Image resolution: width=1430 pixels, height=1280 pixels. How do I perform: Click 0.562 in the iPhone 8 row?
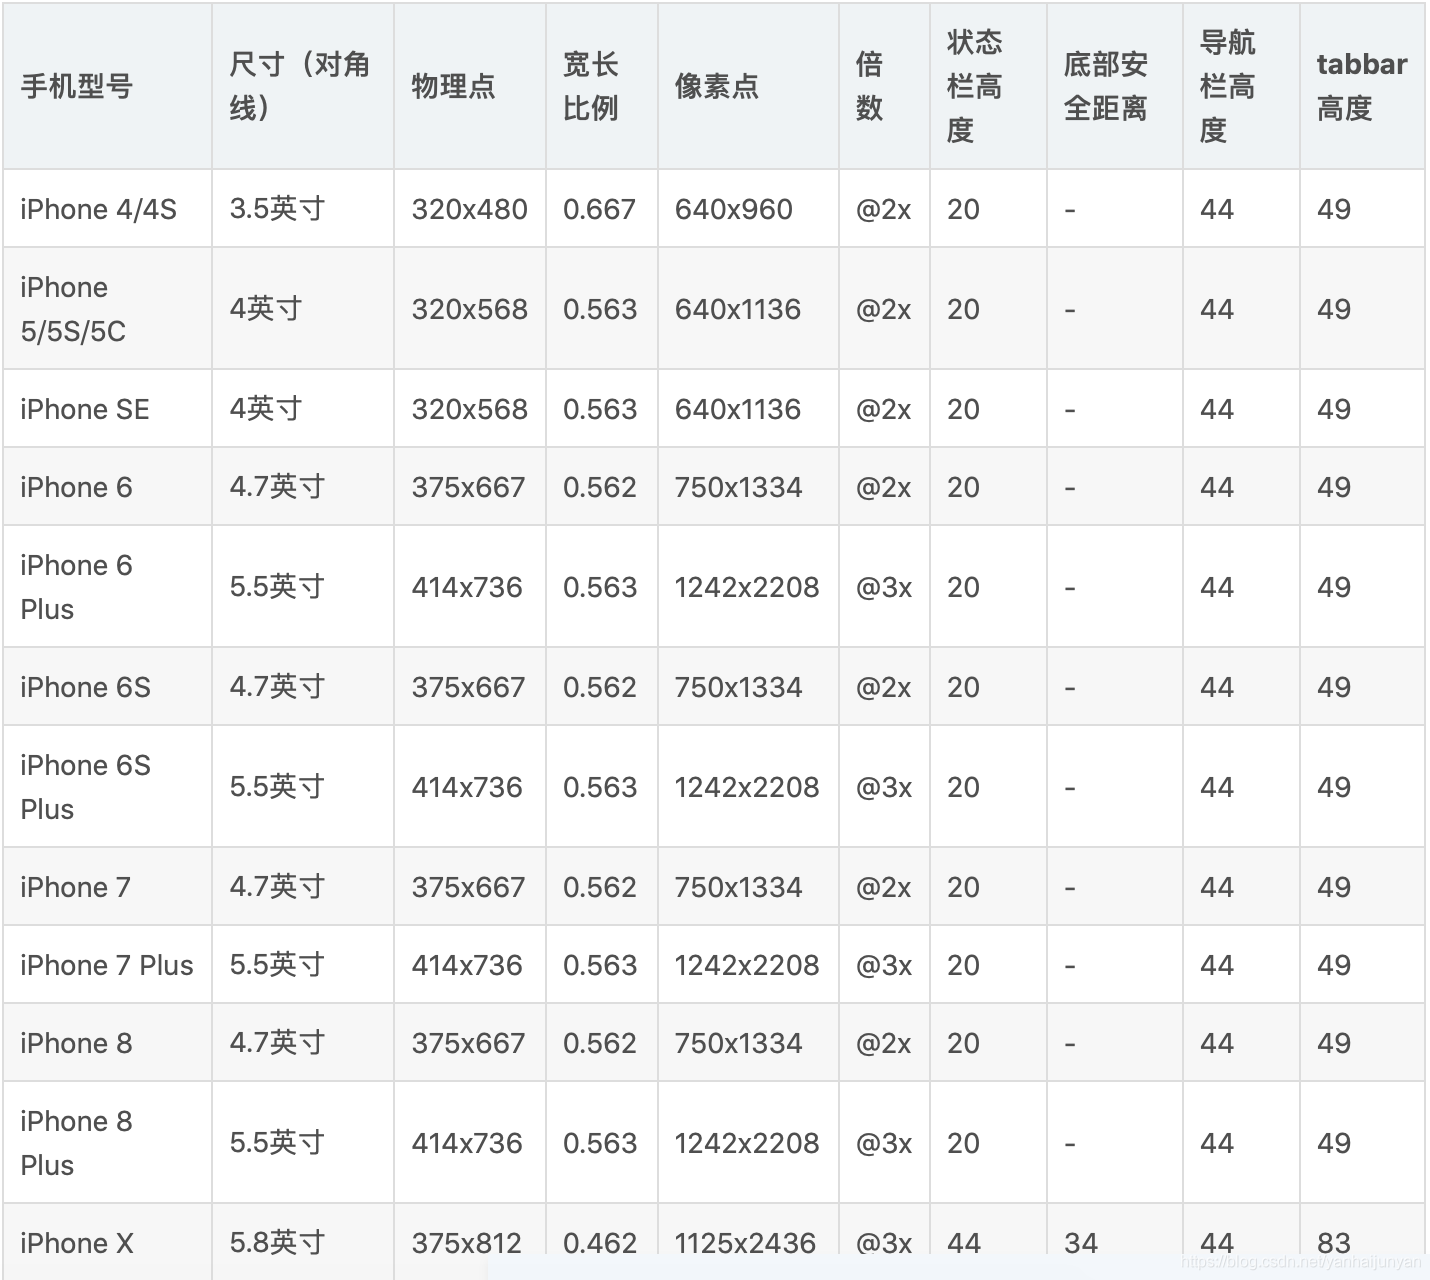pos(599,1043)
